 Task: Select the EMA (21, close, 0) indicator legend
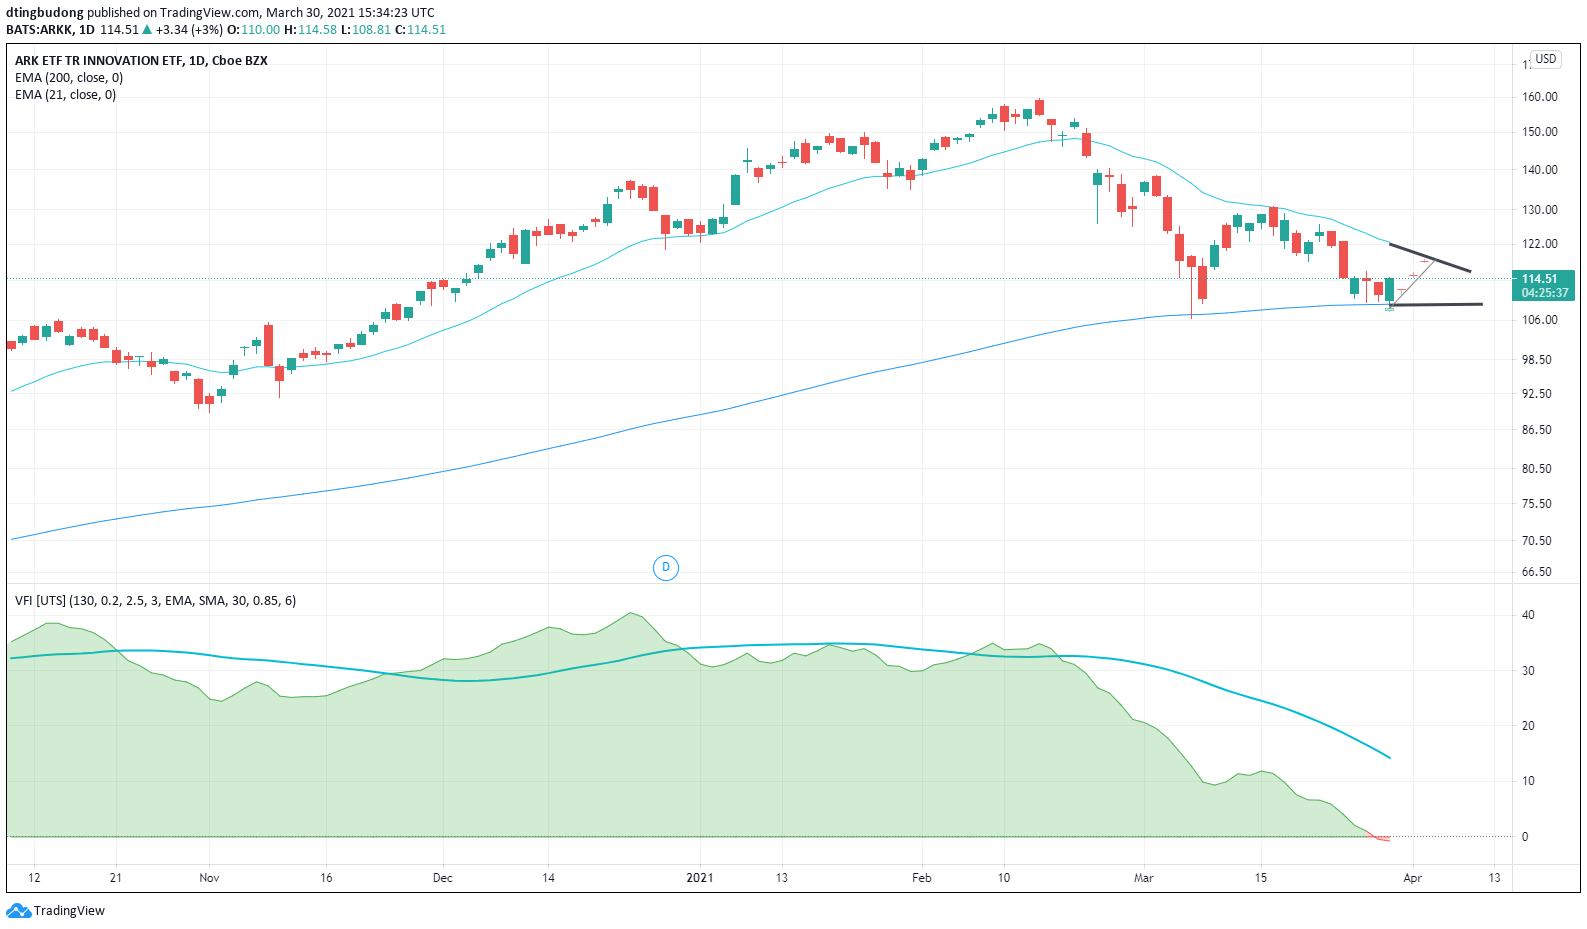[x=66, y=95]
